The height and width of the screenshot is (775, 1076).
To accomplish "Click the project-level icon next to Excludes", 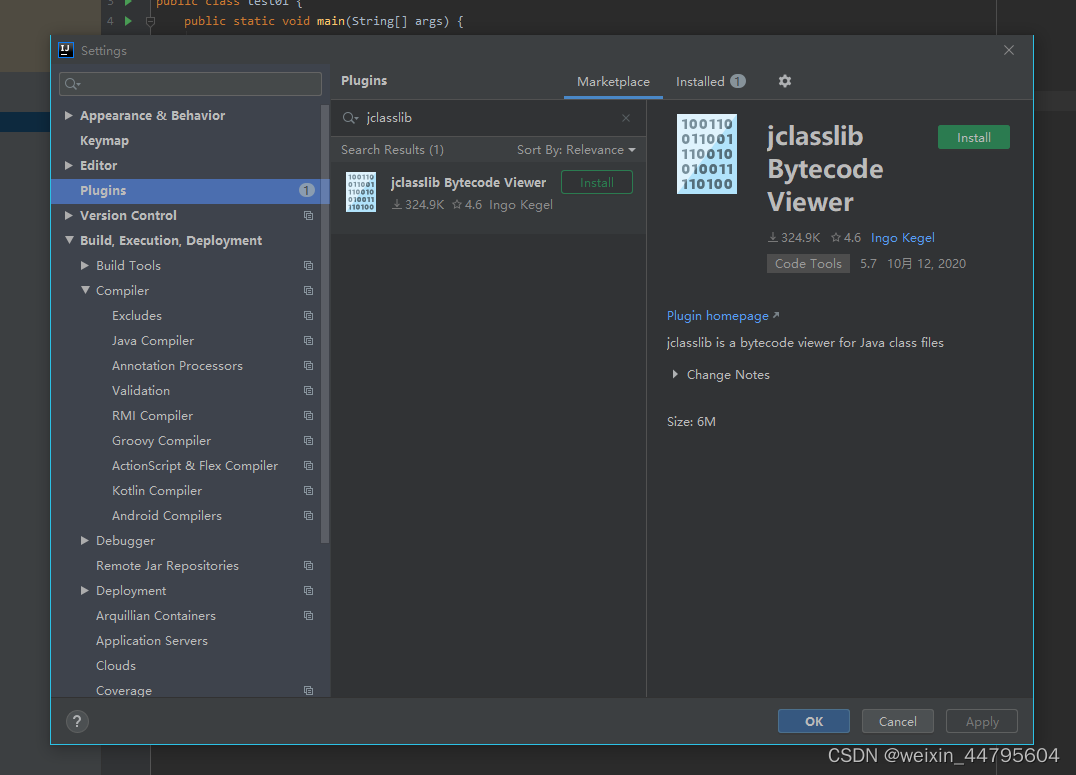I will click(308, 316).
